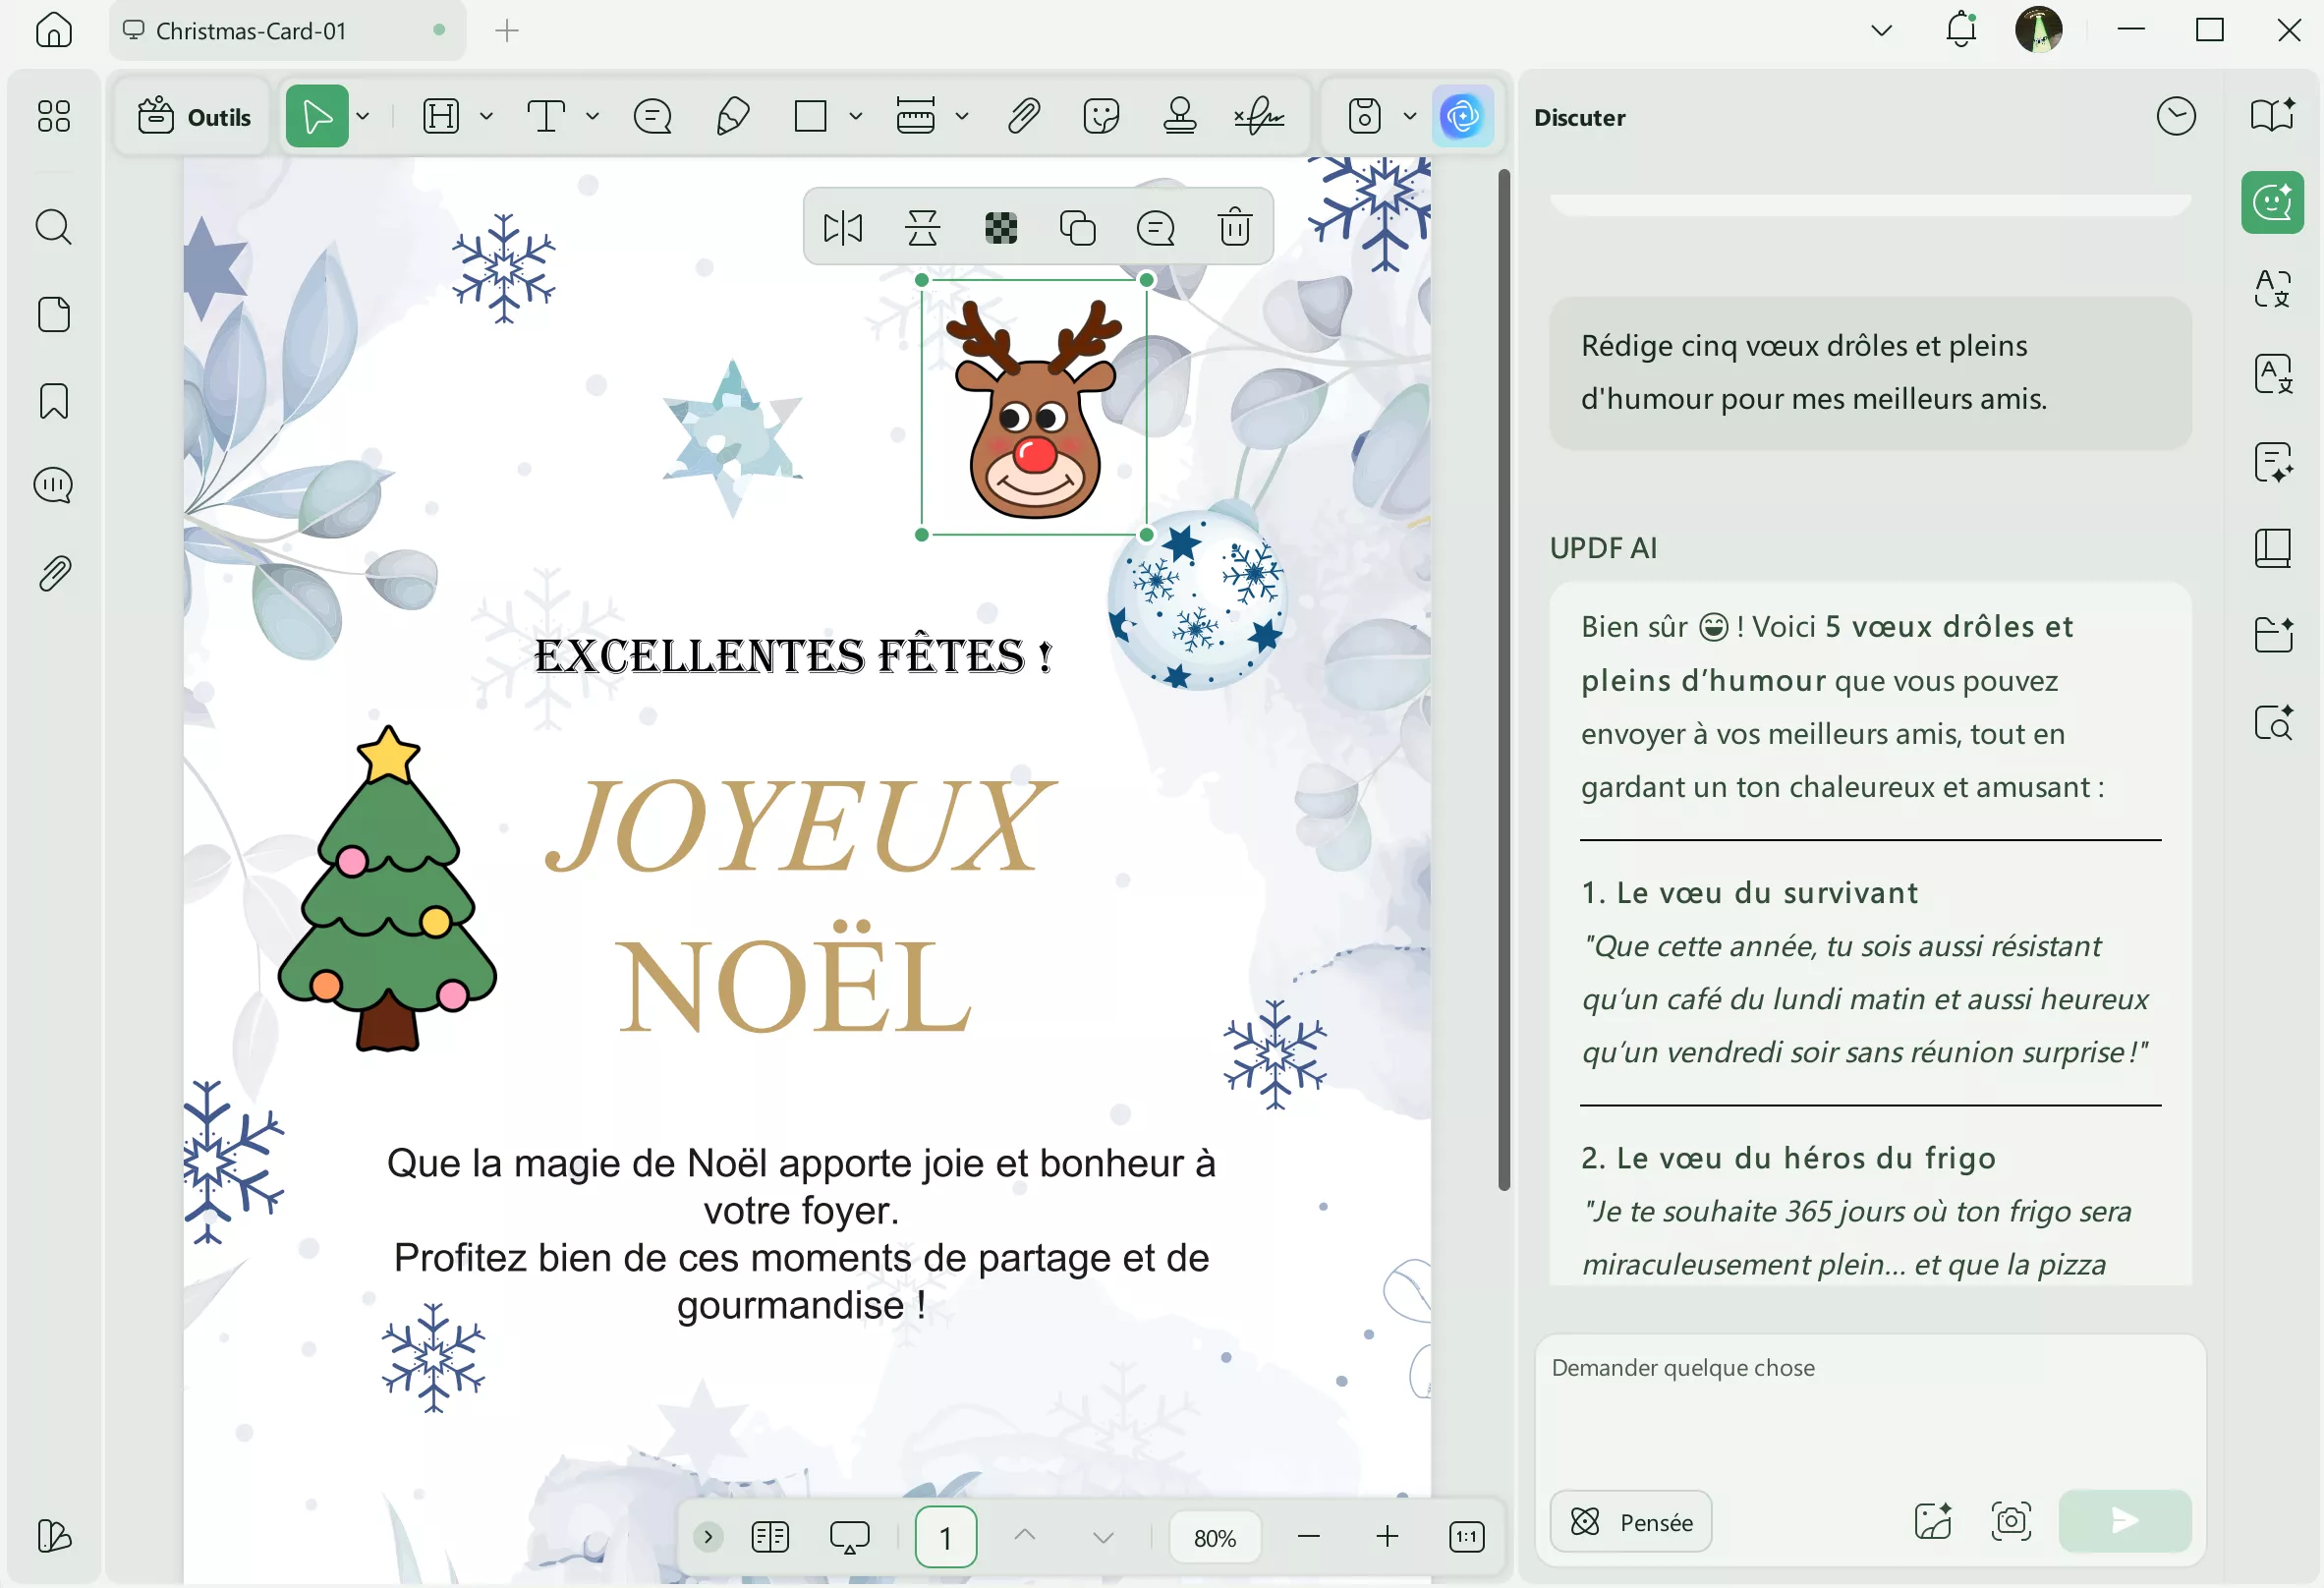The width and height of the screenshot is (2324, 1588).
Task: Select the comment note tool
Action: [x=652, y=117]
